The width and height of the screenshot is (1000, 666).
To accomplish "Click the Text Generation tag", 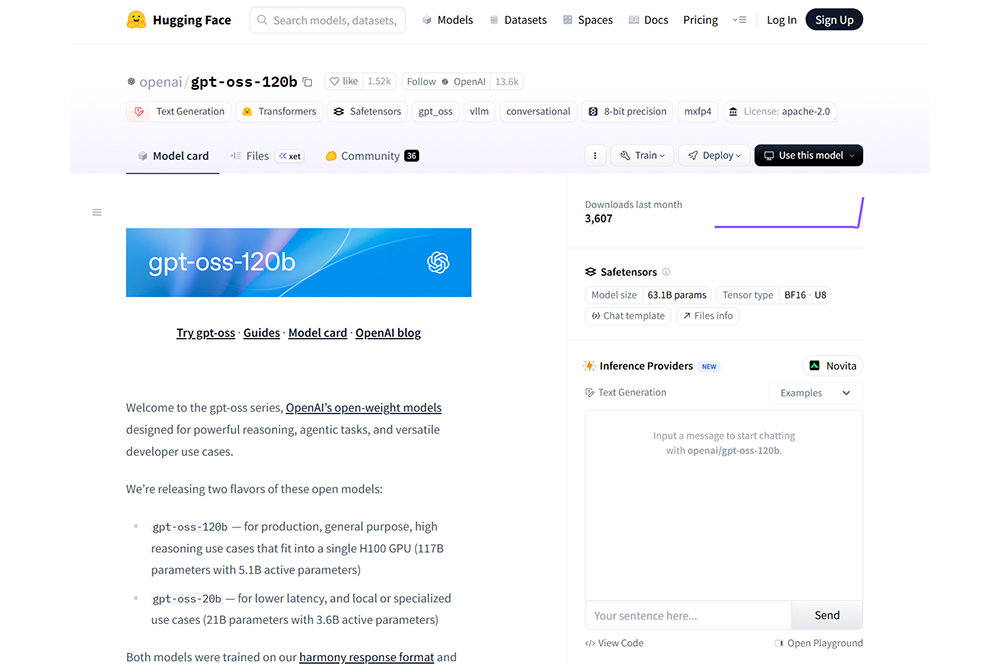I will [179, 111].
